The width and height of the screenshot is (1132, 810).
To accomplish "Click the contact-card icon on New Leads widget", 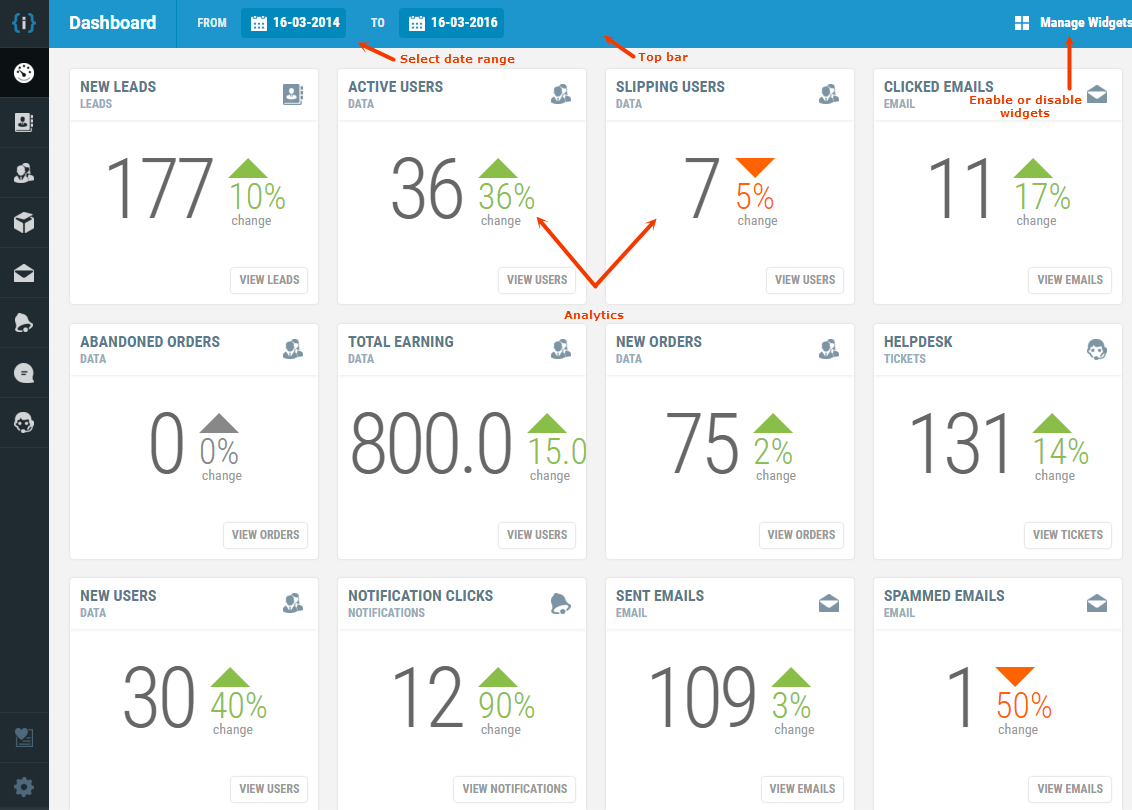I will coord(292,94).
